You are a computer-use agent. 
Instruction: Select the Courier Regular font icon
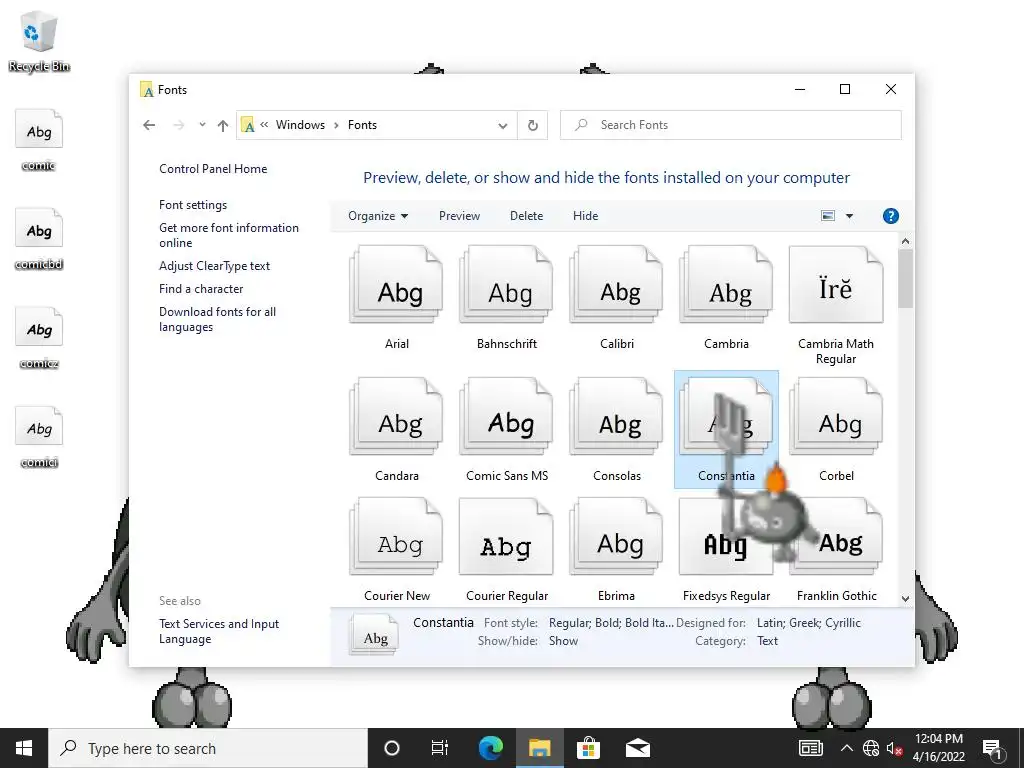[506, 537]
